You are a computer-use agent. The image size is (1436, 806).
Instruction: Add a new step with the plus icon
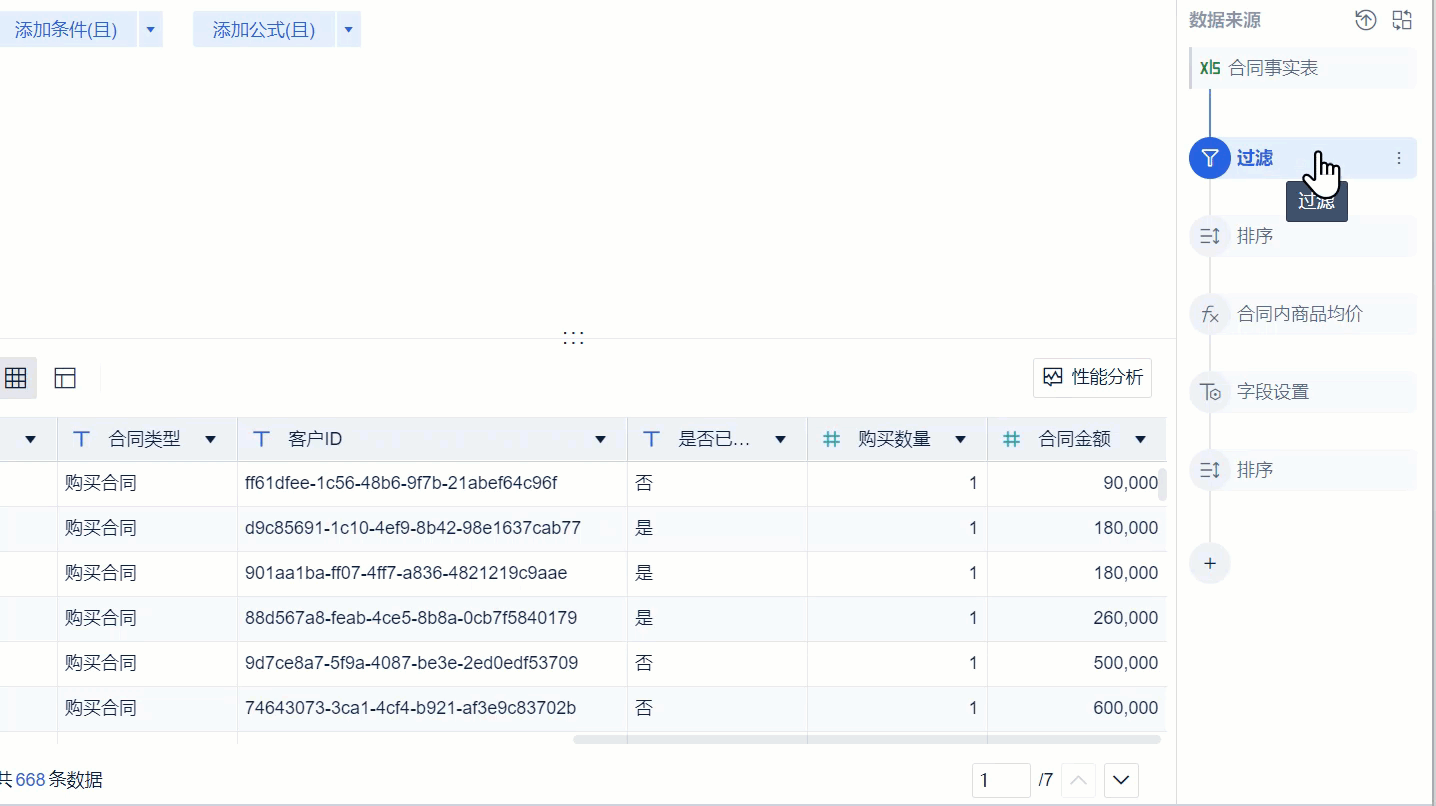[1210, 563]
